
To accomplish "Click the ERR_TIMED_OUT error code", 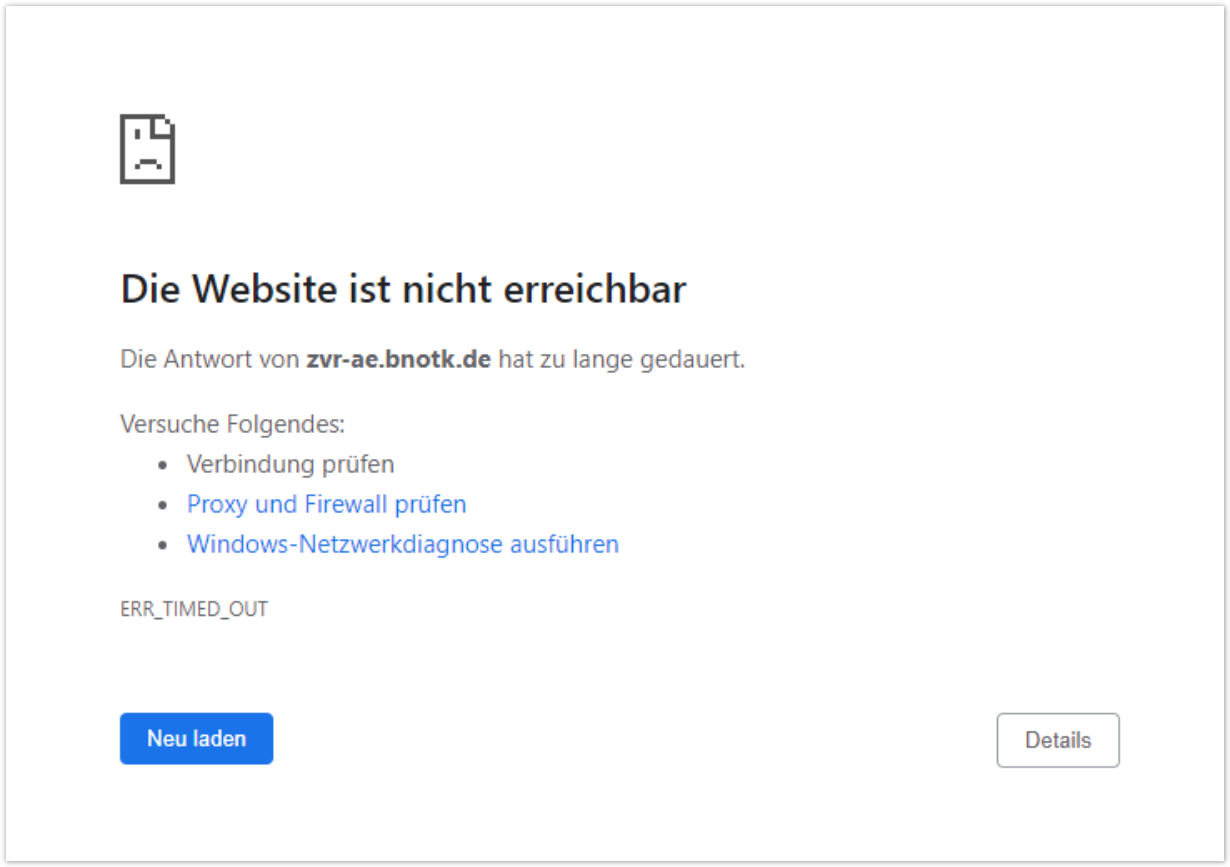I will tap(194, 609).
